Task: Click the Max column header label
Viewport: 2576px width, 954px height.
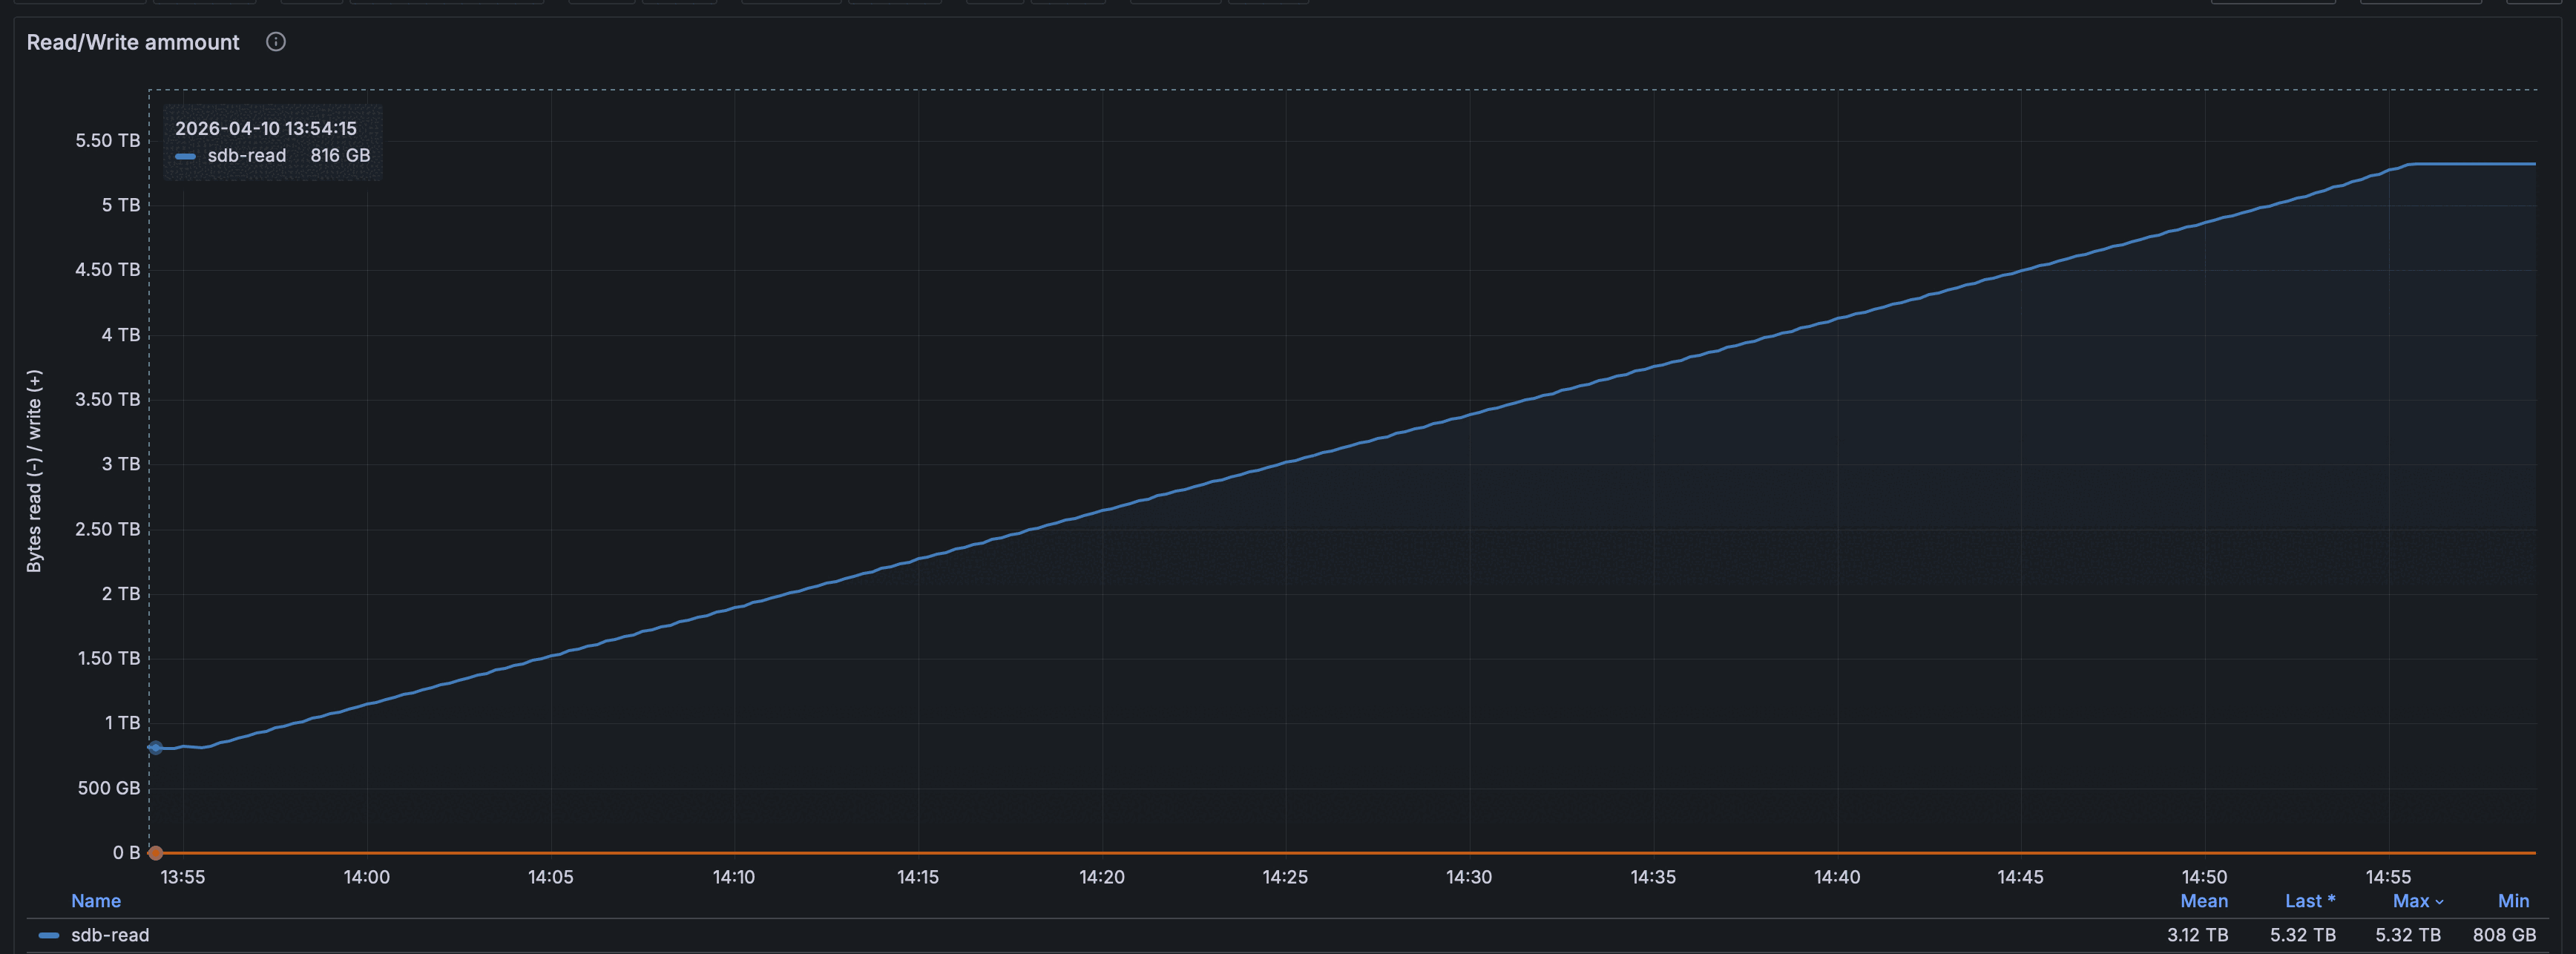Action: point(2410,901)
